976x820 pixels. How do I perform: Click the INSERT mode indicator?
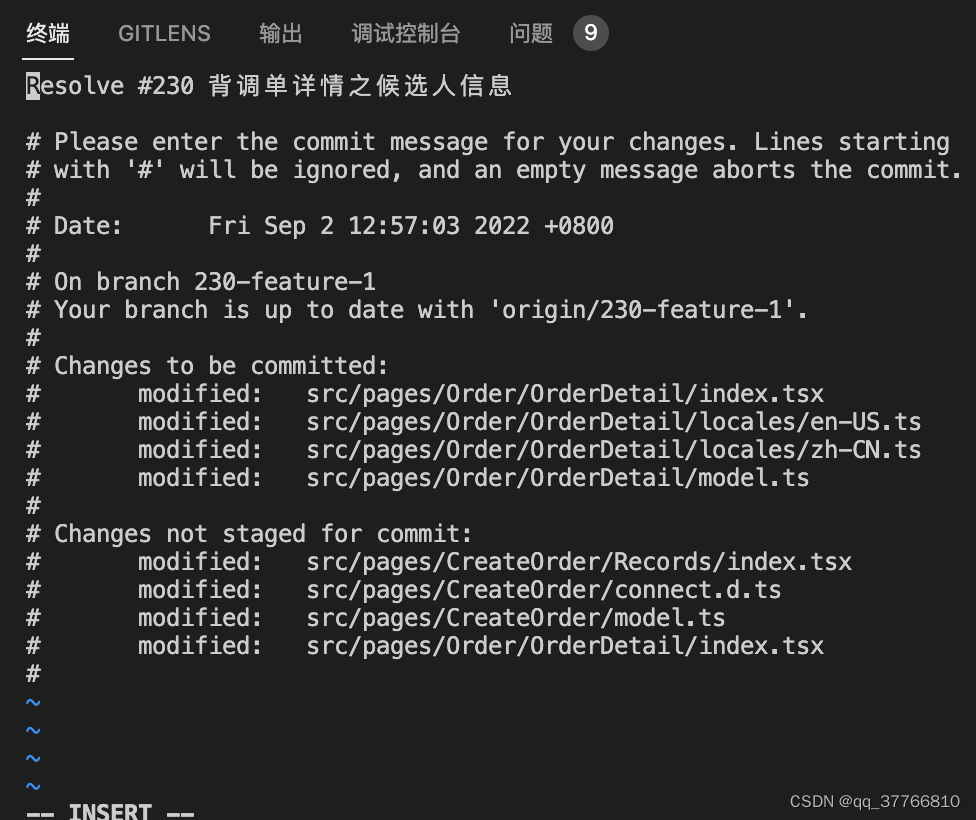tap(110, 810)
